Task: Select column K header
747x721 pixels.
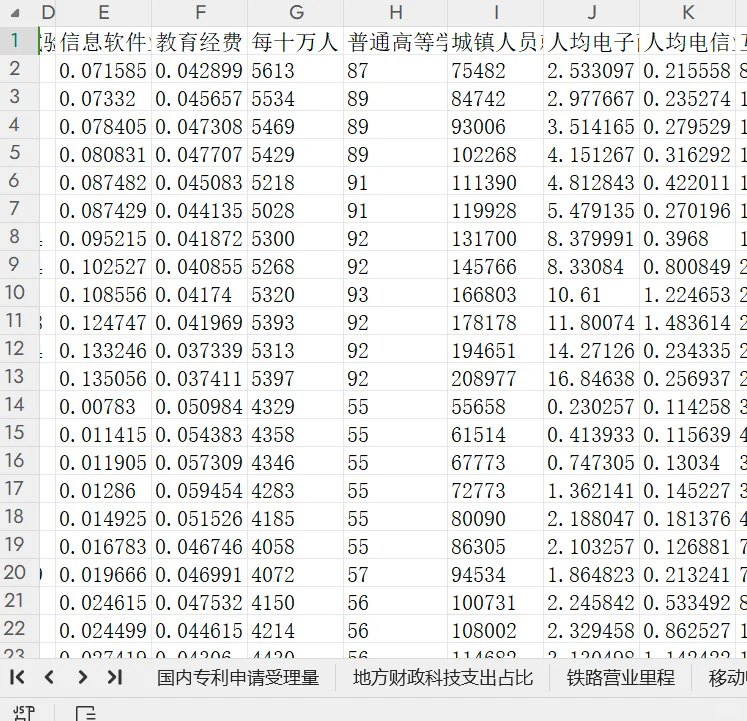Action: [687, 12]
